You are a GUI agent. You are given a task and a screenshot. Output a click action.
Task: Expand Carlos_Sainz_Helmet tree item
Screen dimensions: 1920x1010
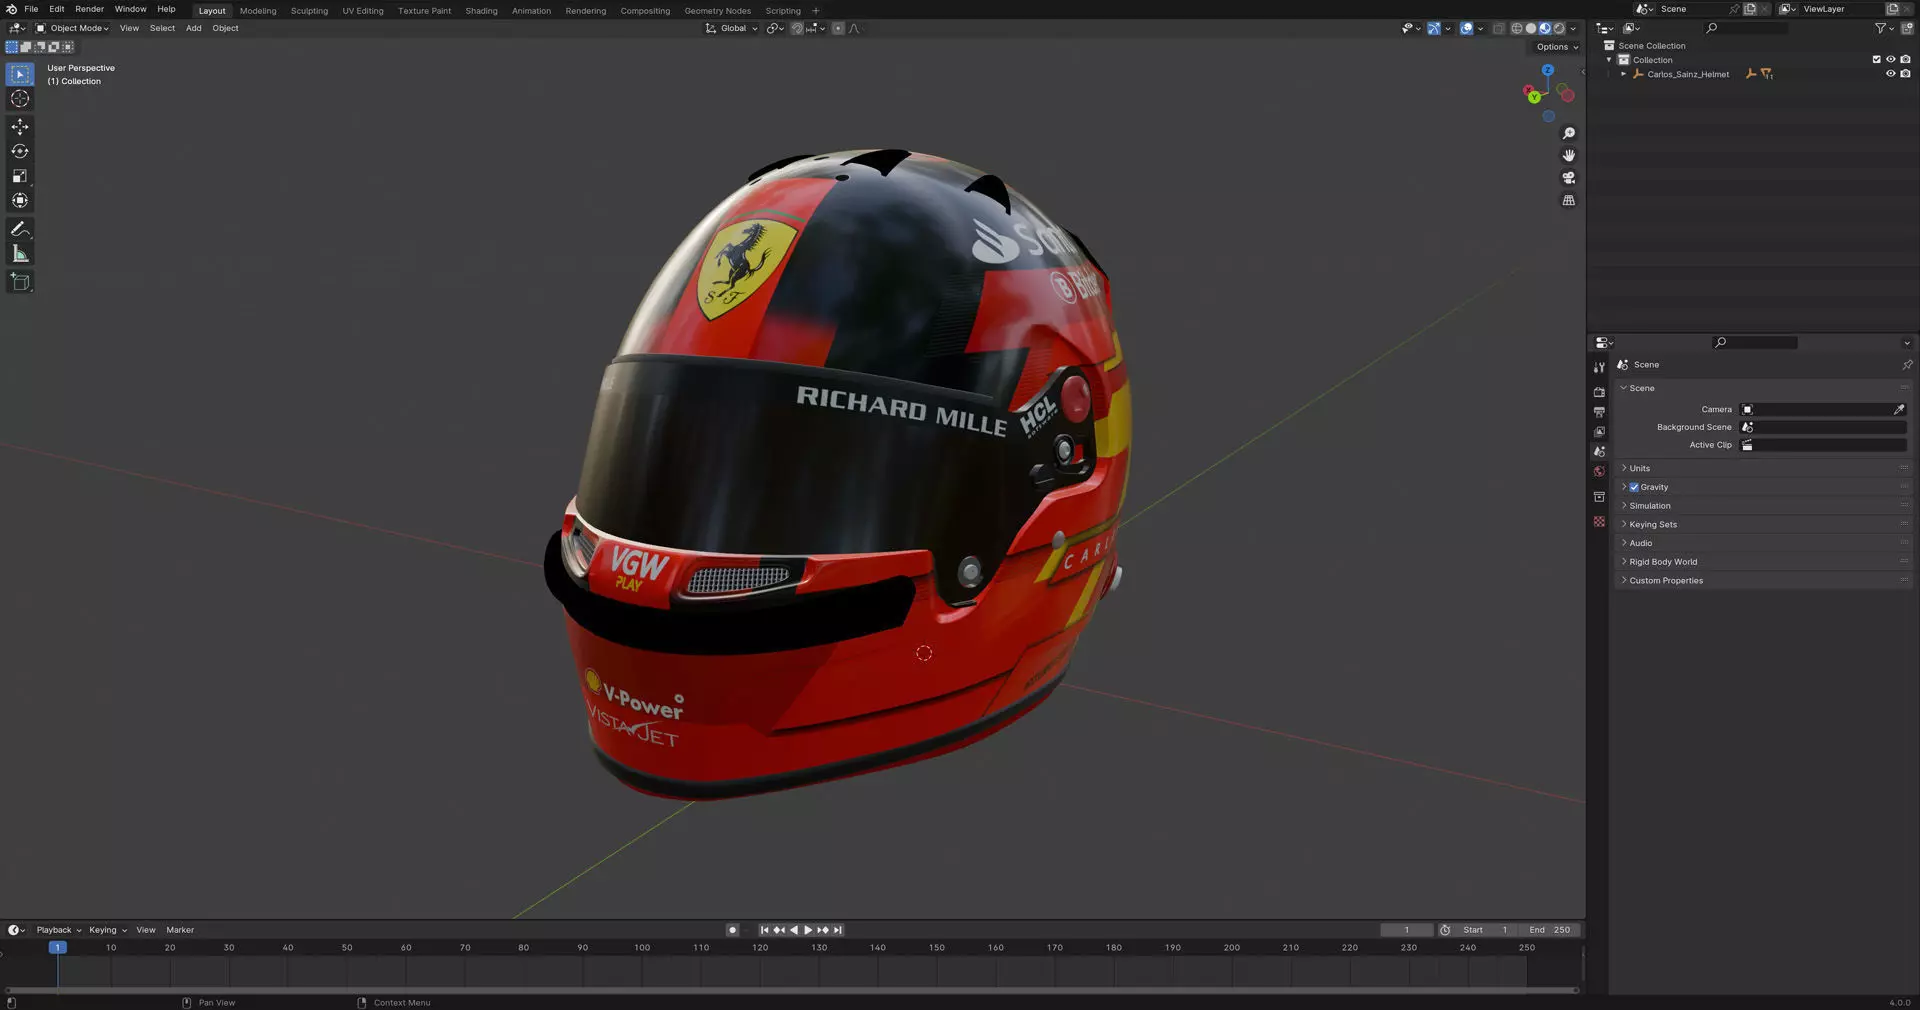(1623, 74)
